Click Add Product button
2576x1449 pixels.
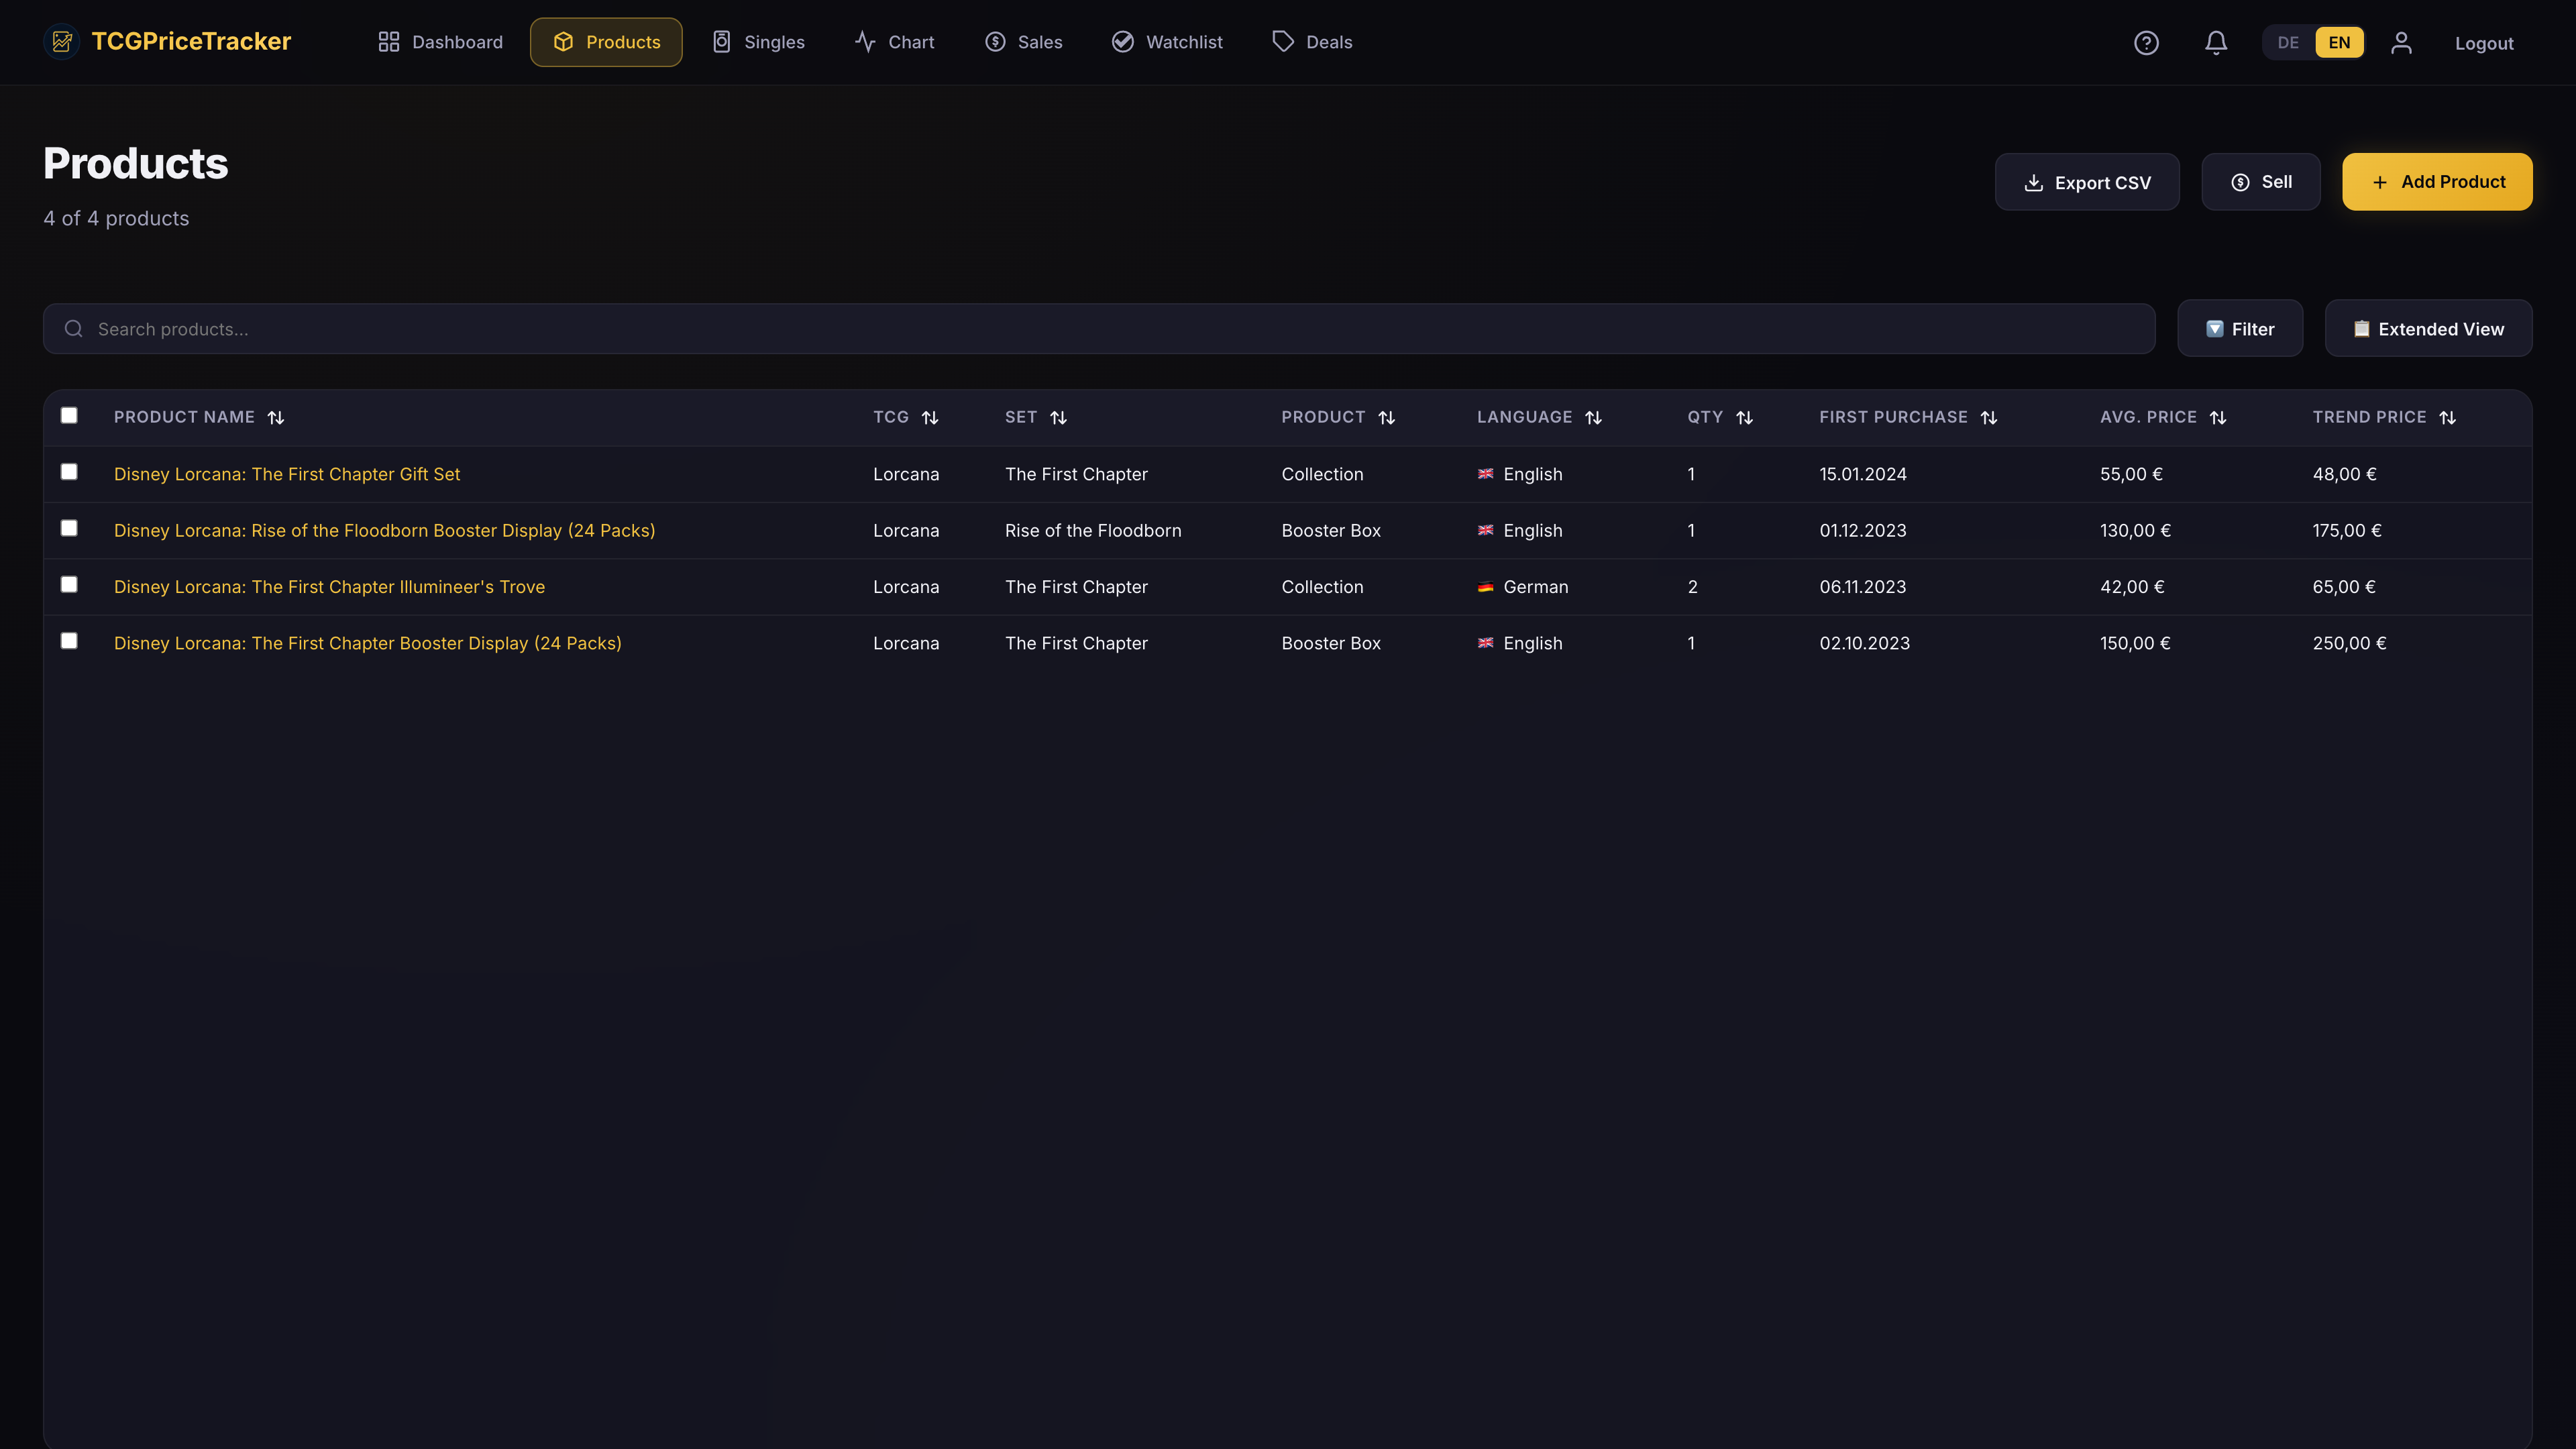pyautogui.click(x=2437, y=182)
